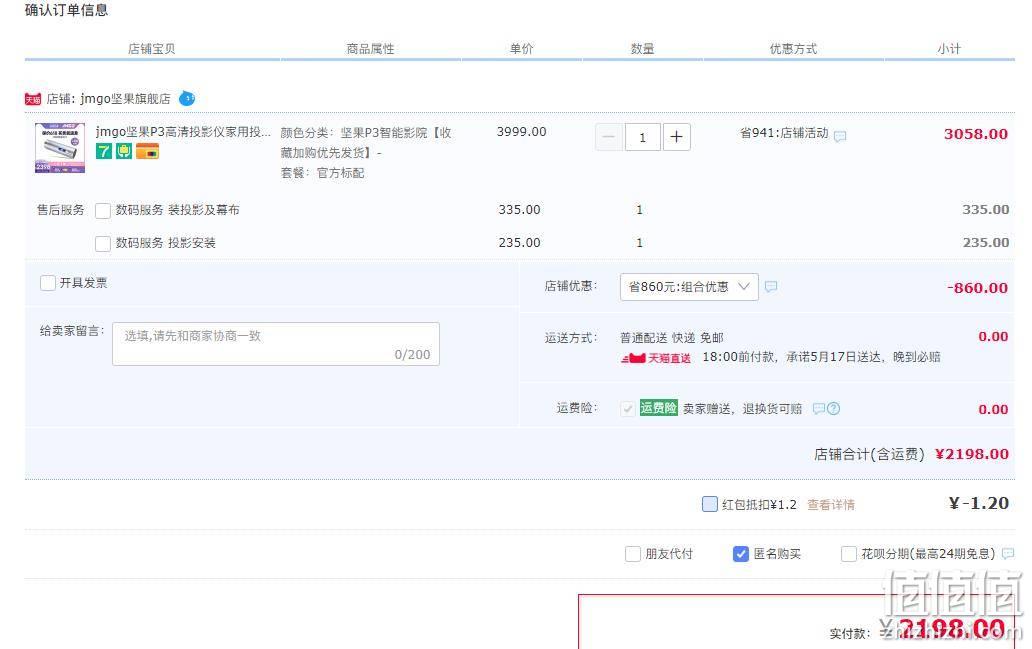Click the comment icon beside 省941:店铺活动
The width and height of the screenshot is (1032, 649).
click(840, 136)
